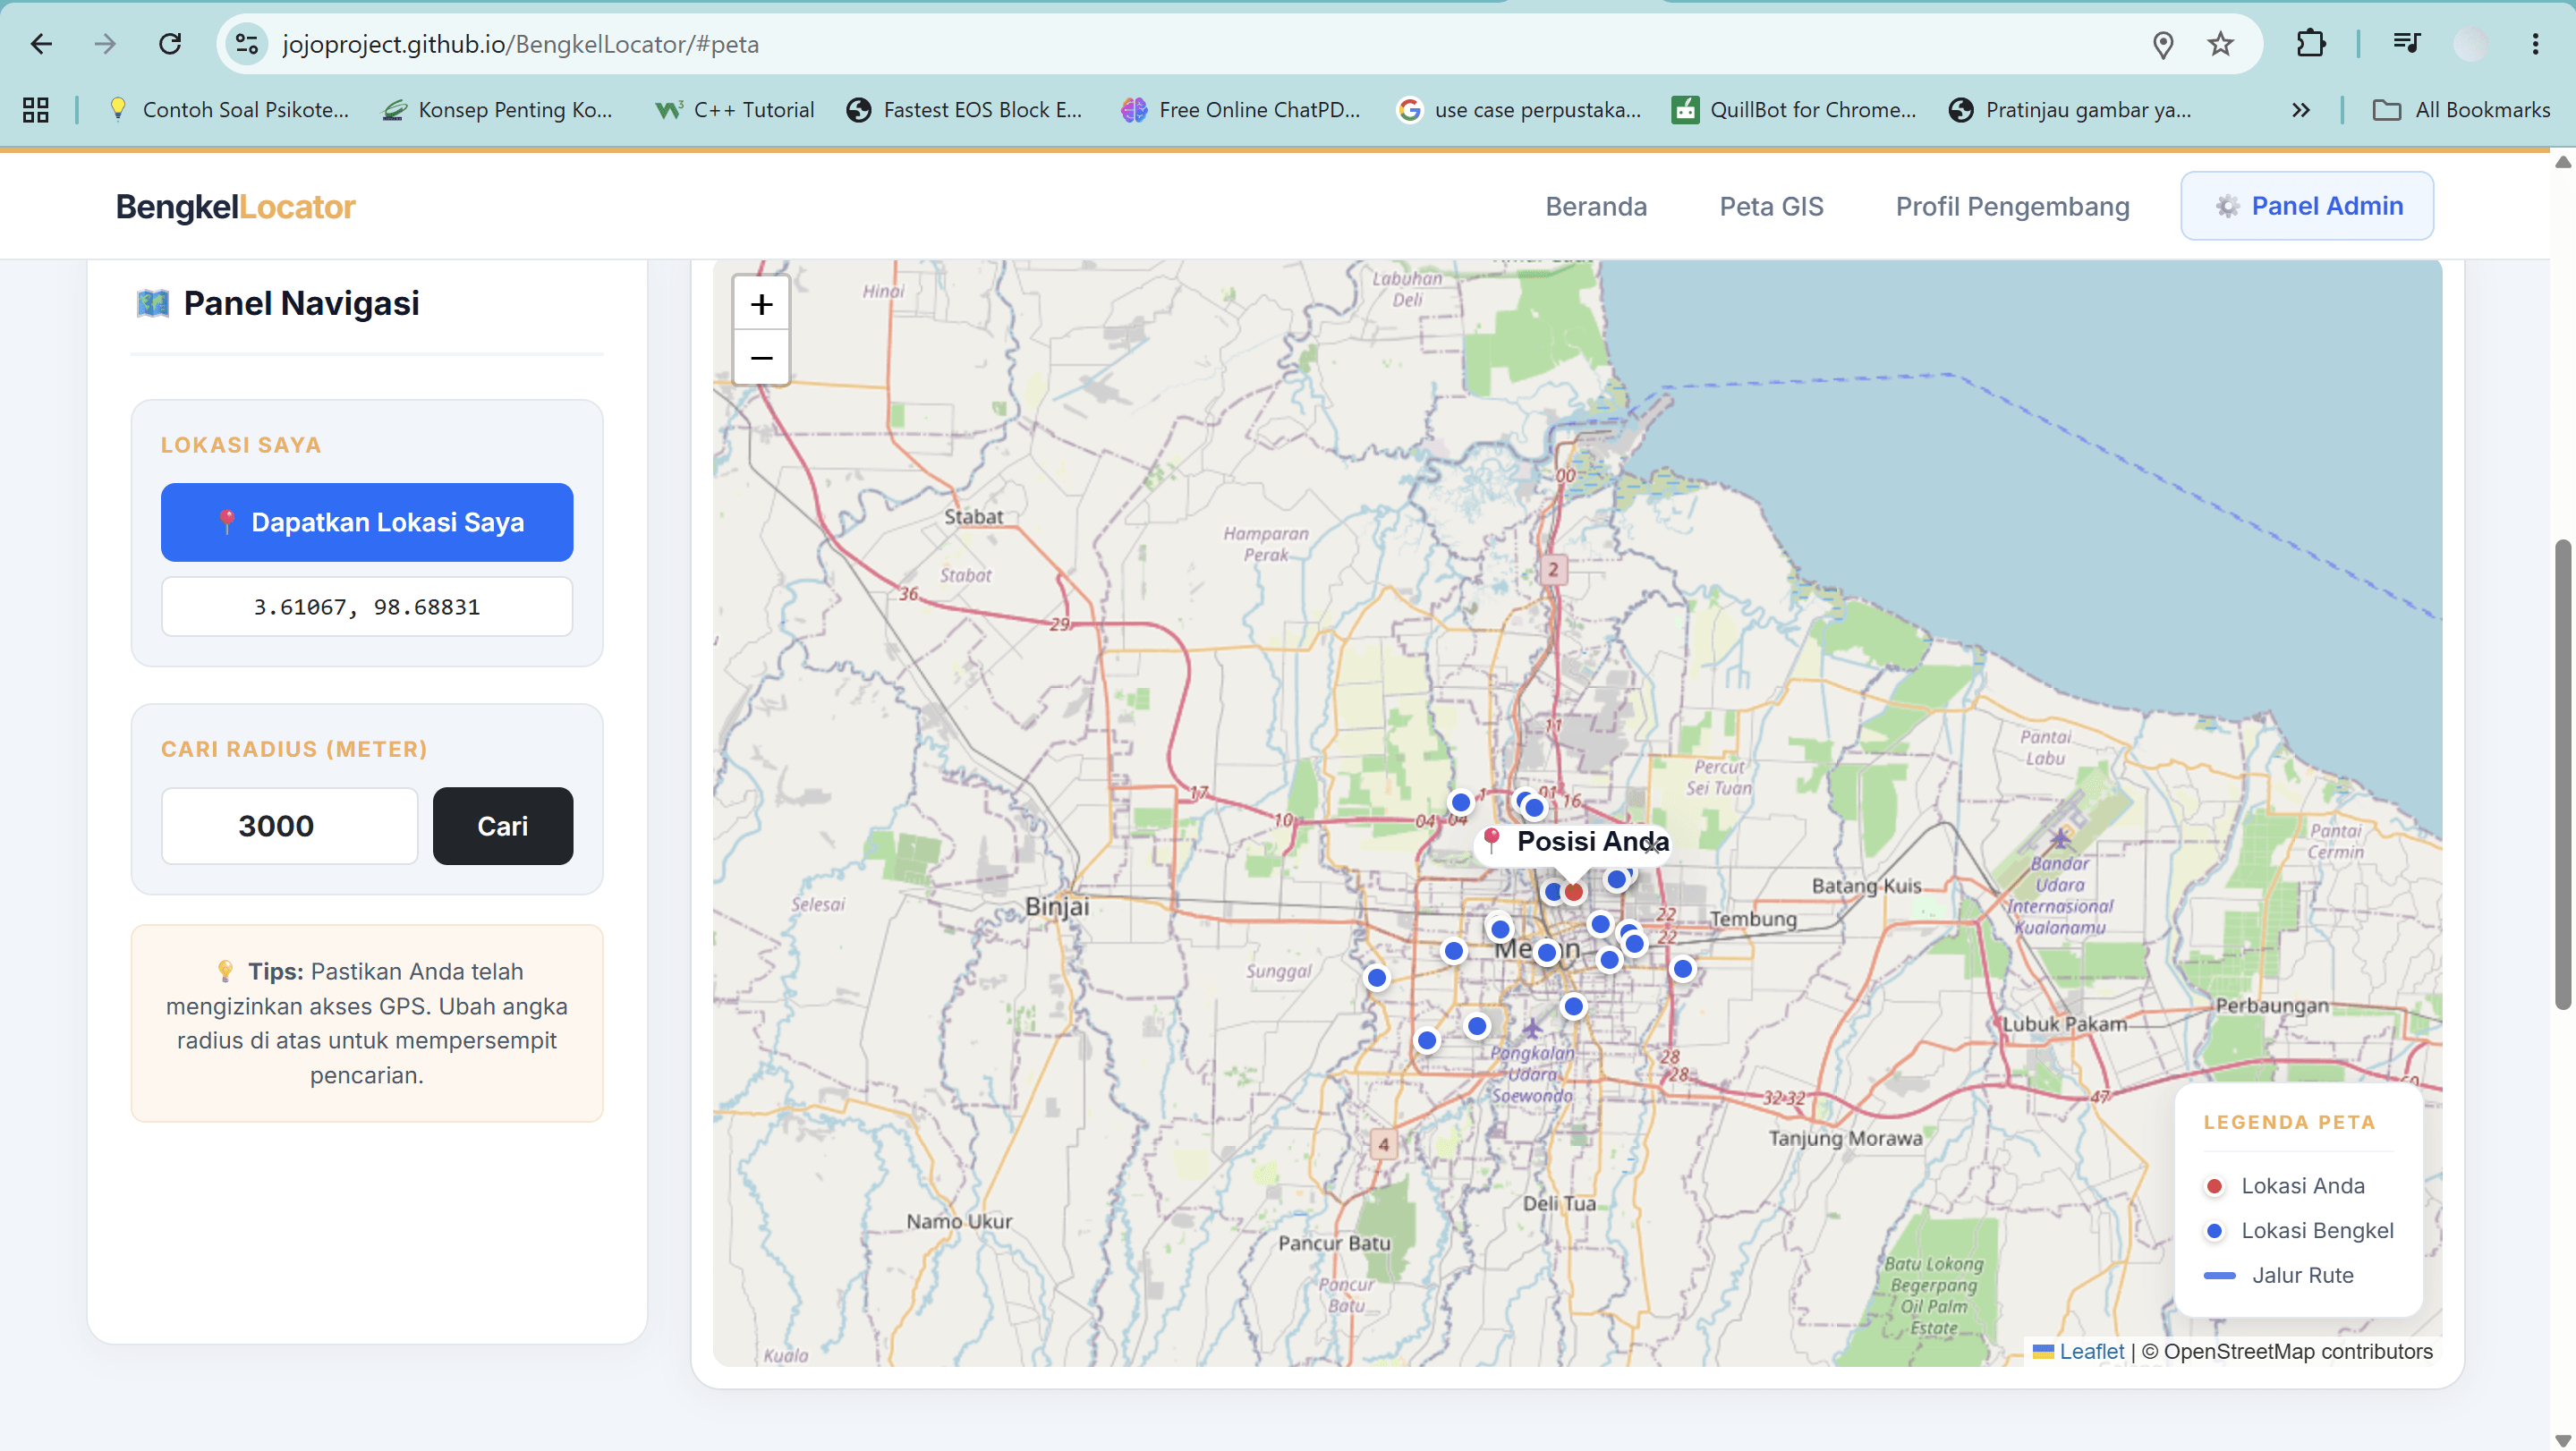Open the Chrome extensions puzzle icon
This screenshot has height=1451, width=2576.
click(2311, 44)
